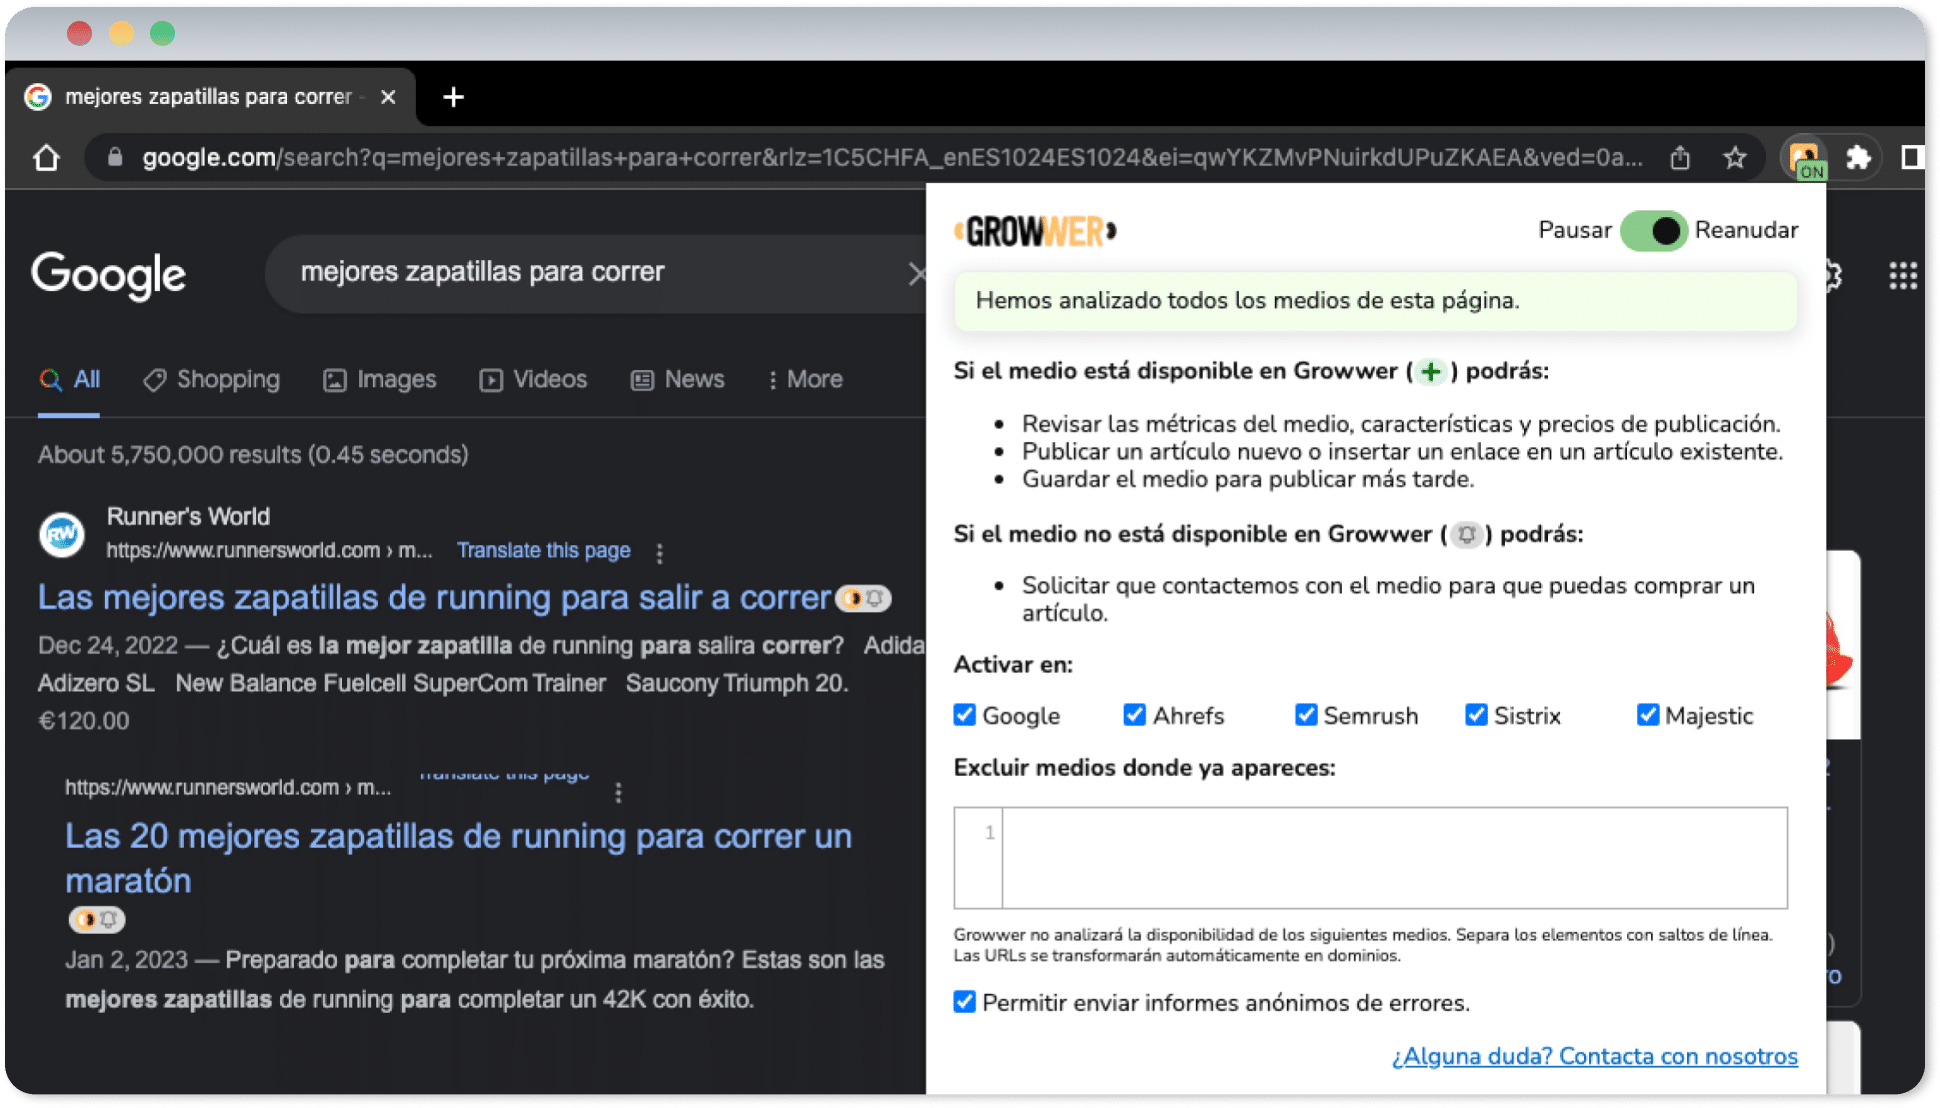Open a new browser tab
Screen dimensions: 1940x1108
453,97
